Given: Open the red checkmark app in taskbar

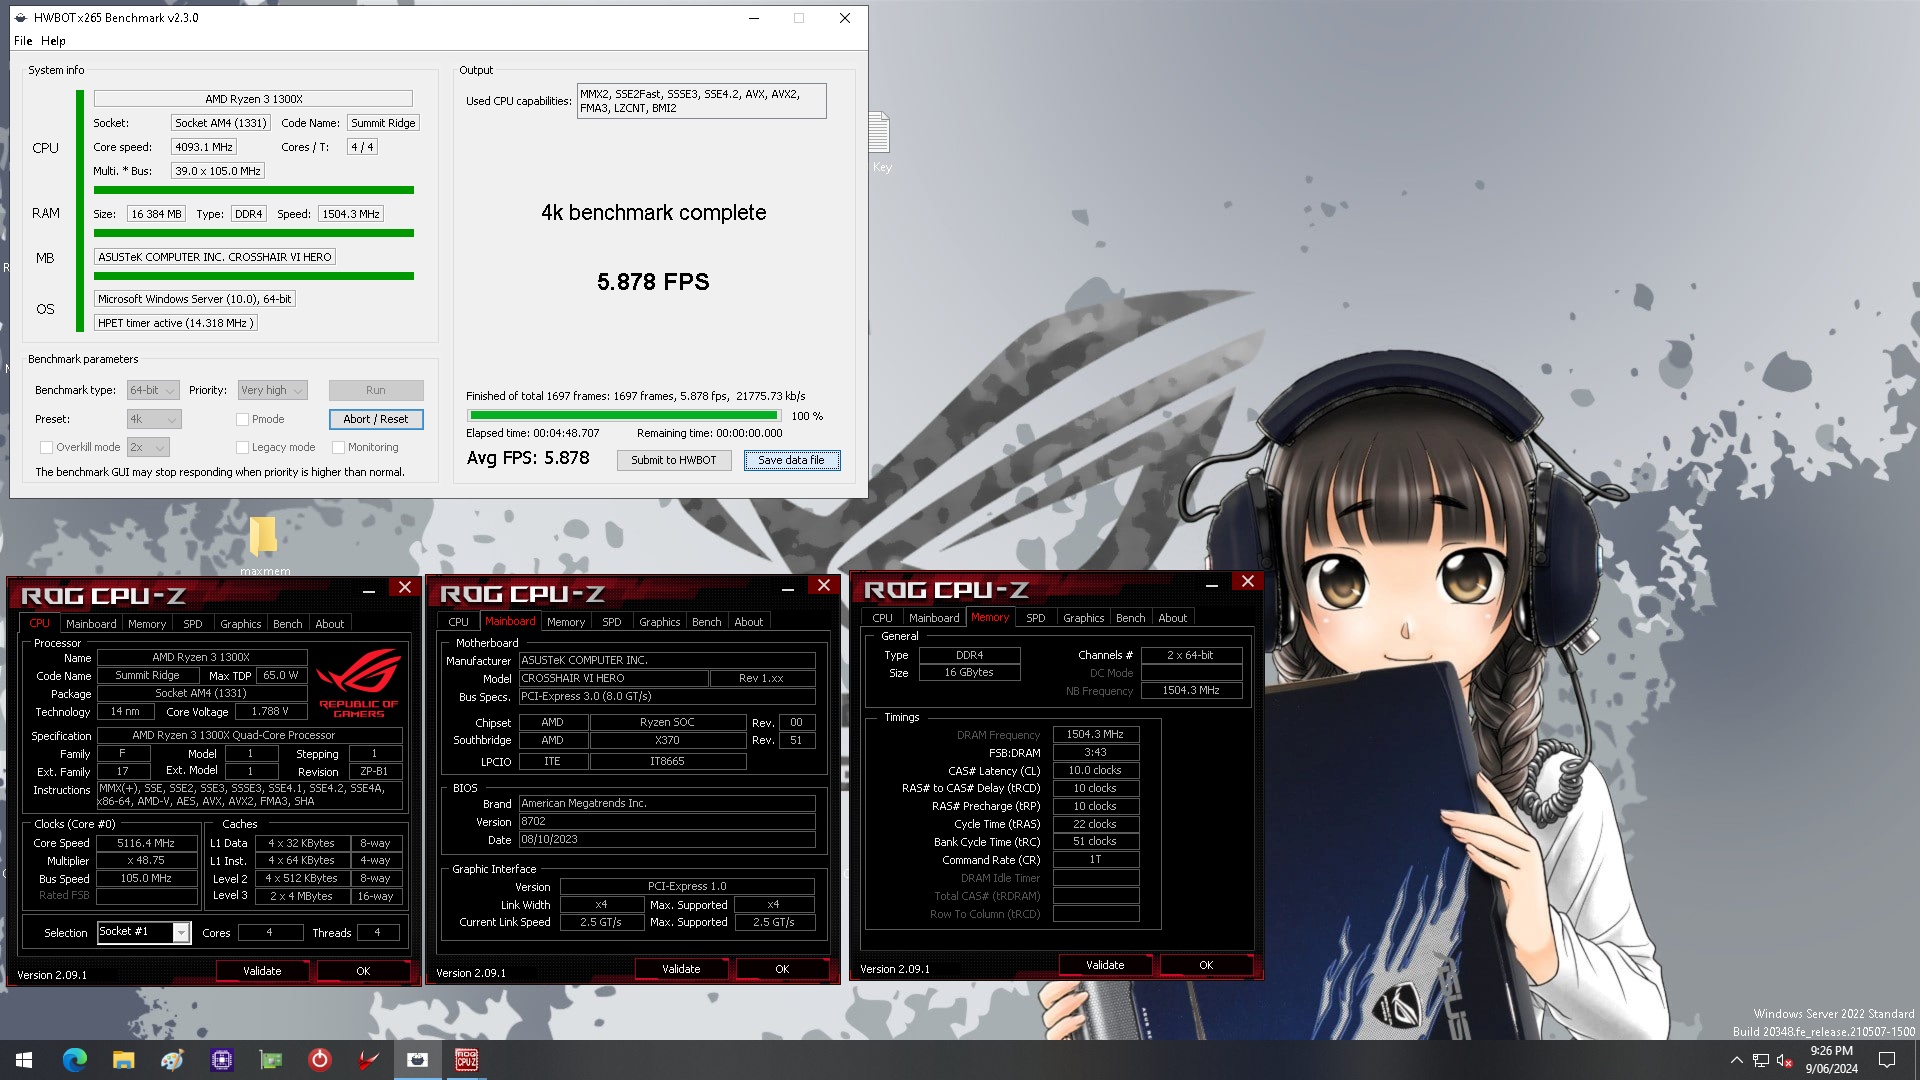Looking at the screenshot, I should (x=368, y=1060).
